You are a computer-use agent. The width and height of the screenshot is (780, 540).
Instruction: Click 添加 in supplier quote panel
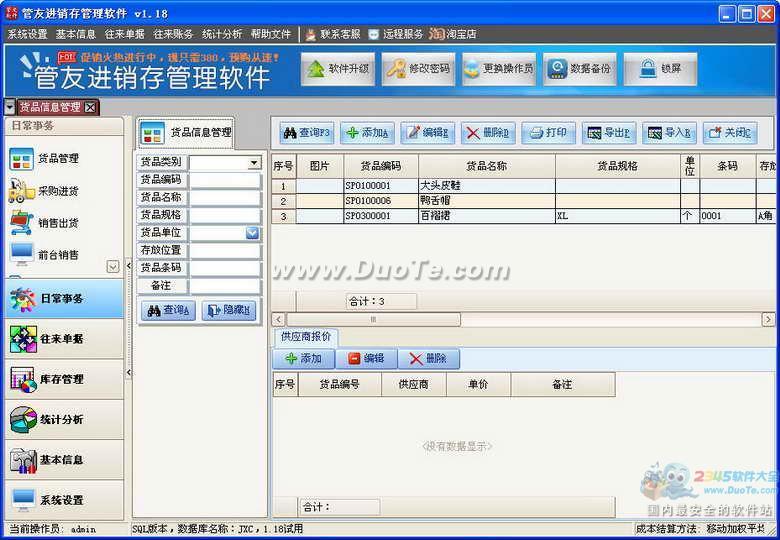click(303, 359)
